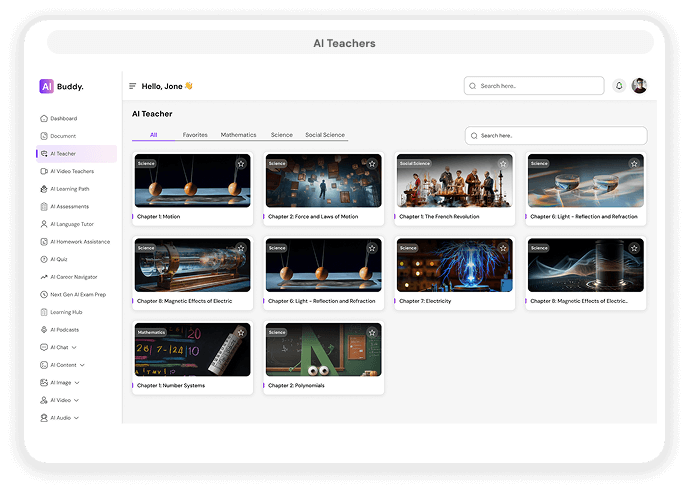Image resolution: width=689 pixels, height=491 pixels.
Task: Click the AI Teacher section search field
Action: click(560, 135)
